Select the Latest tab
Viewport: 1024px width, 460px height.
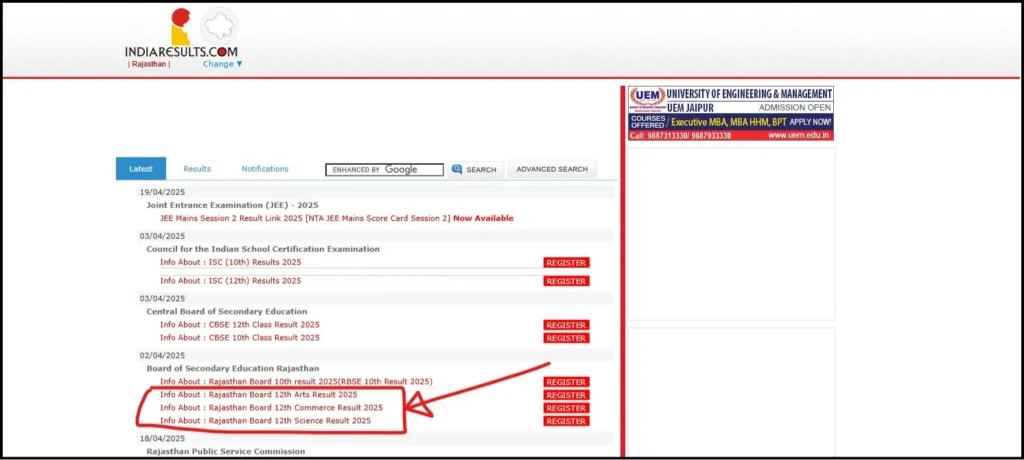[141, 169]
